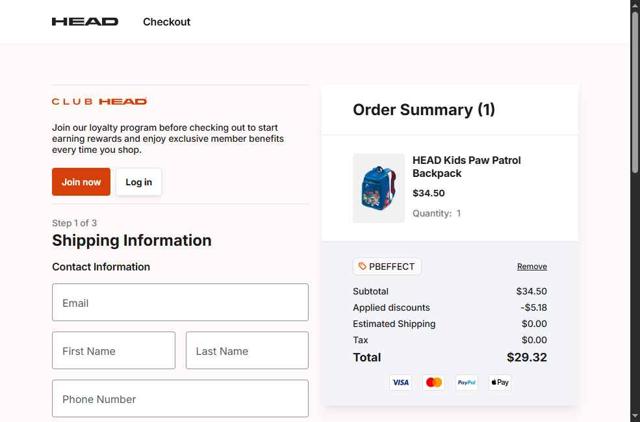Click the HEAD logo in header
Viewport: 640px width, 422px height.
point(85,21)
